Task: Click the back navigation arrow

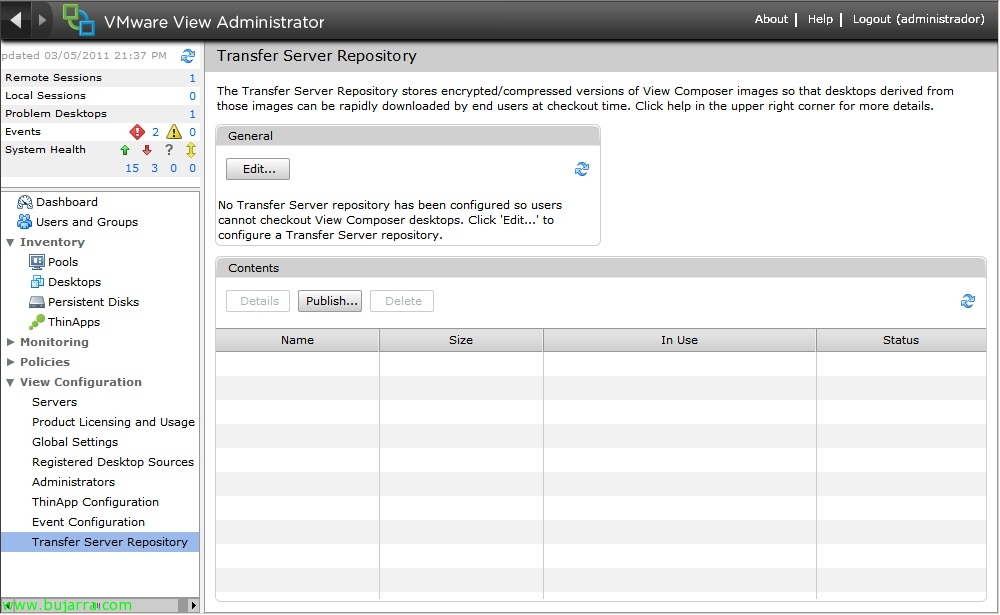Action: tap(16, 20)
